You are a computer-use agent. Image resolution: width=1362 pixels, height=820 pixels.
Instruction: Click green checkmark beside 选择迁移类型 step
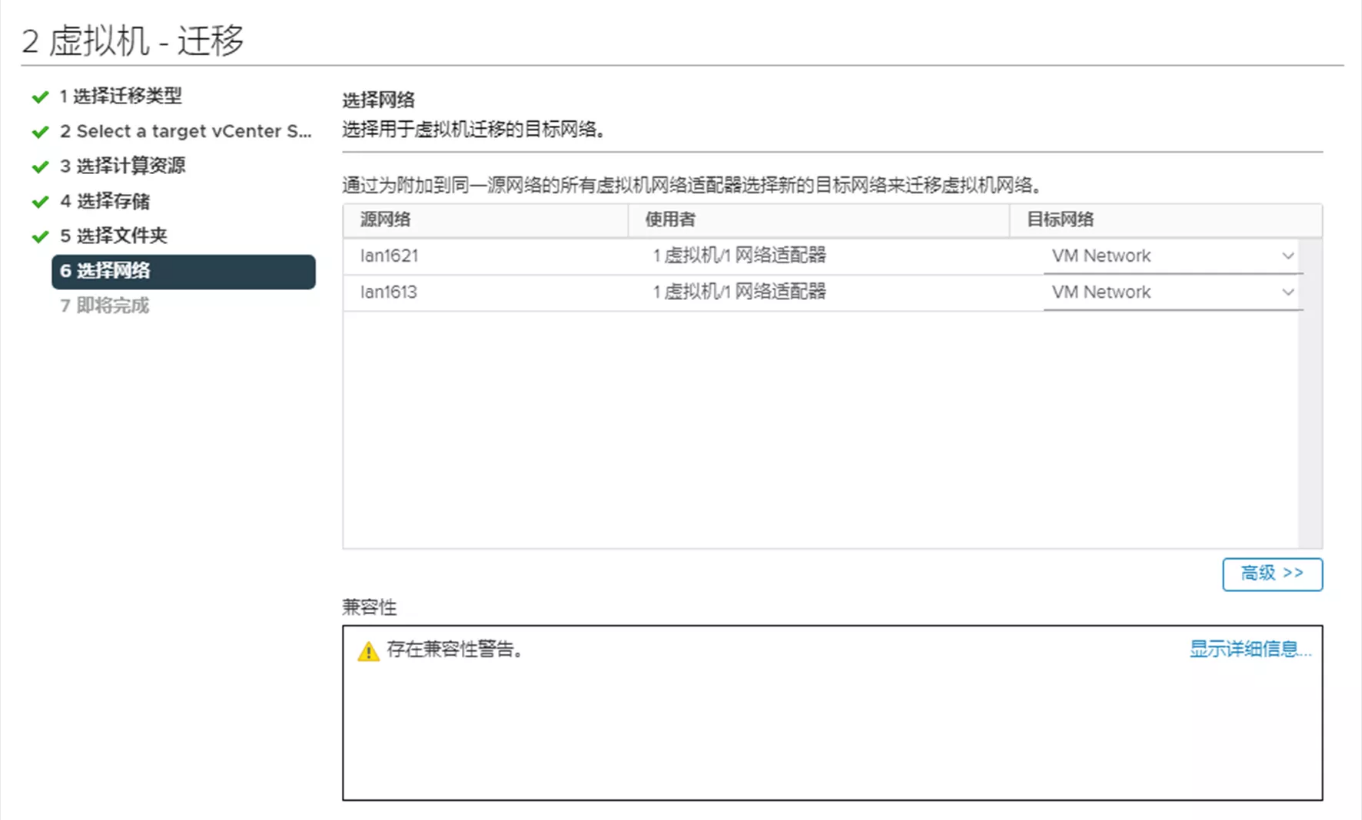pos(40,97)
